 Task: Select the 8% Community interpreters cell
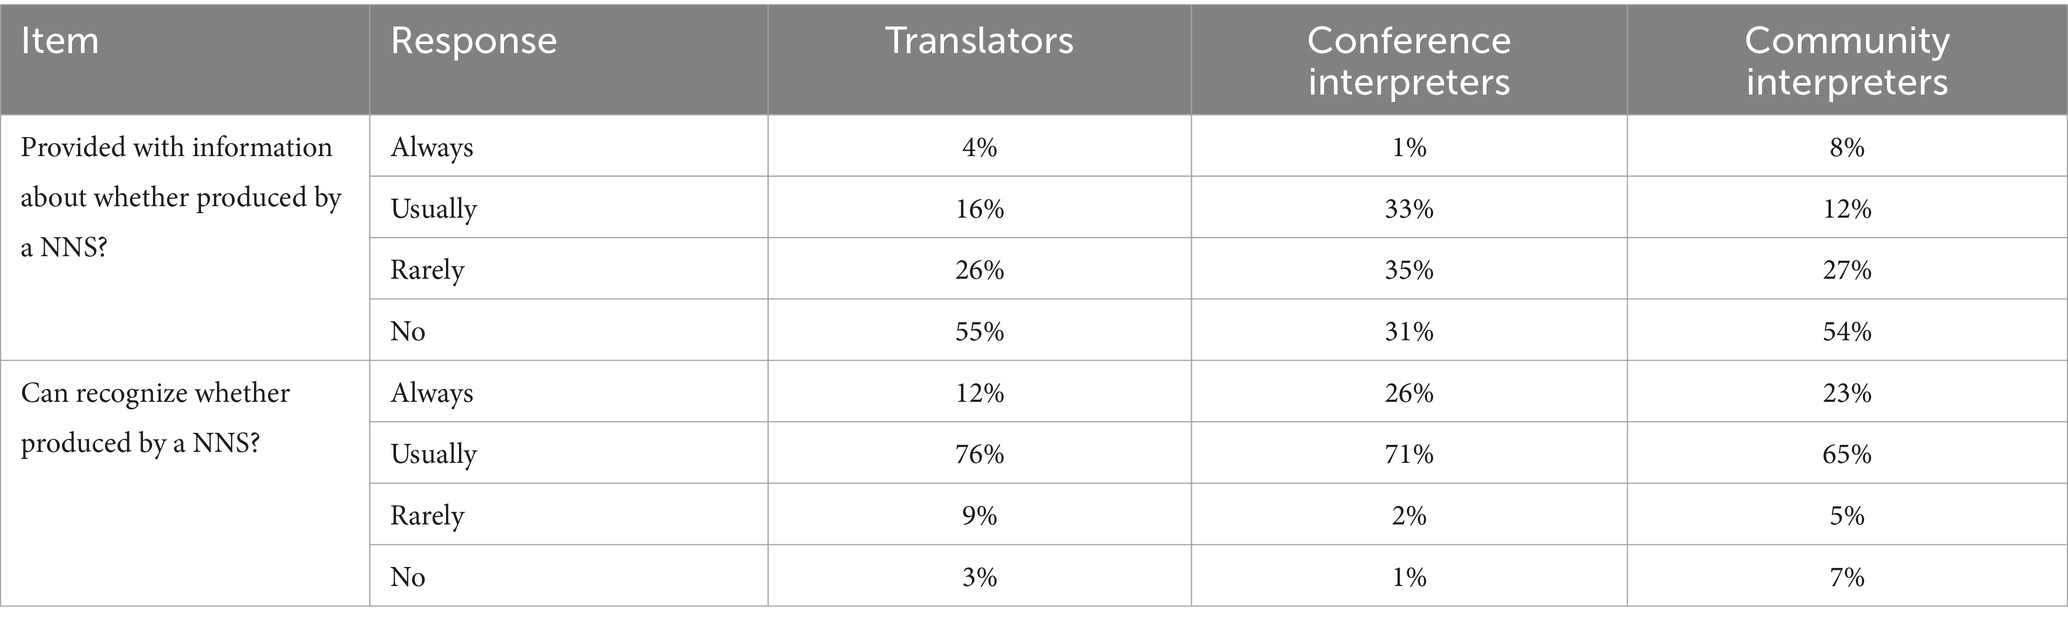click(1847, 146)
